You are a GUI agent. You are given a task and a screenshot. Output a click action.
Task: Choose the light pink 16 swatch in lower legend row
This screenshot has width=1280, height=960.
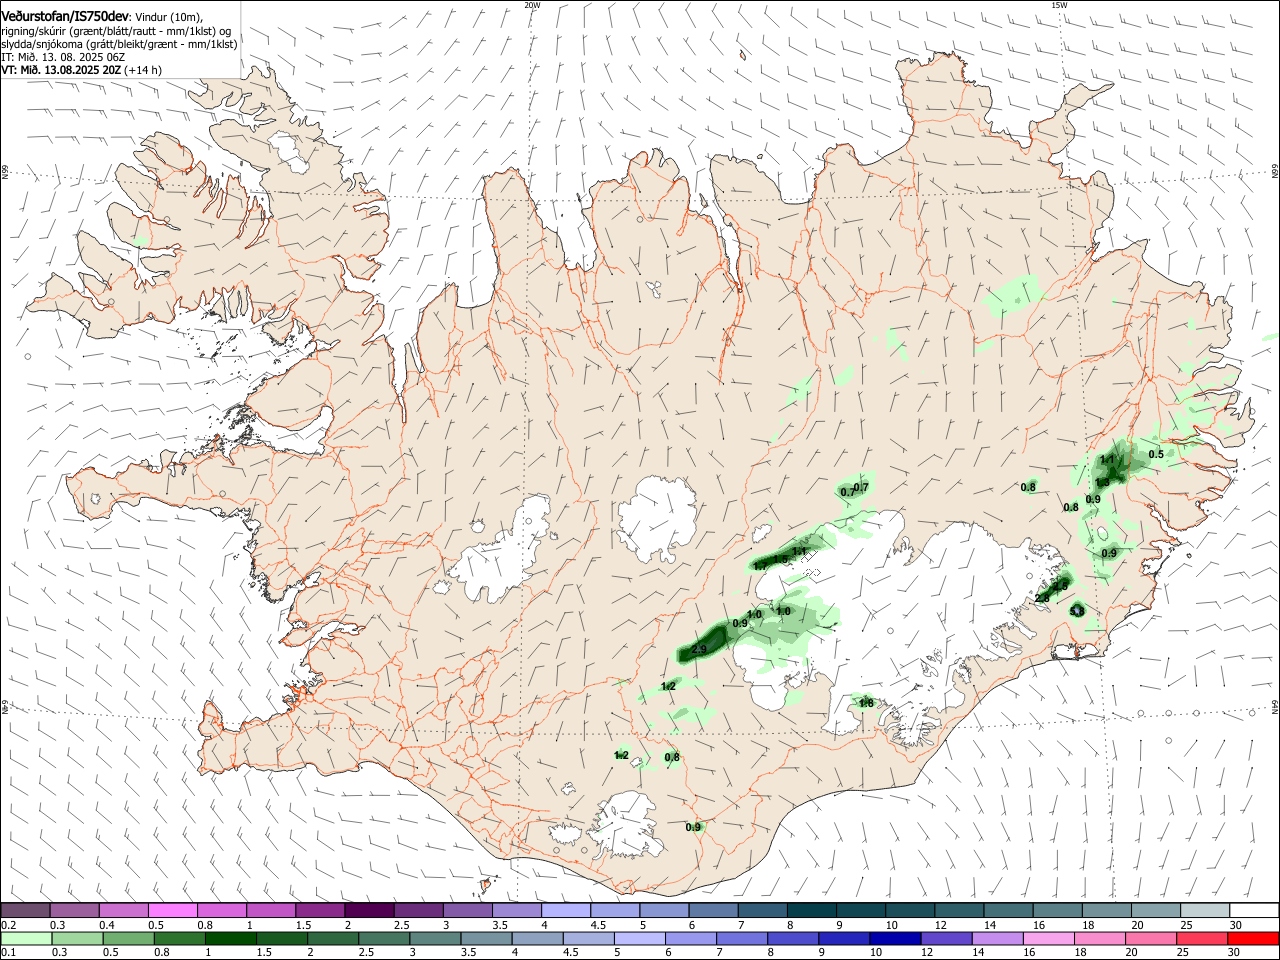click(1048, 938)
